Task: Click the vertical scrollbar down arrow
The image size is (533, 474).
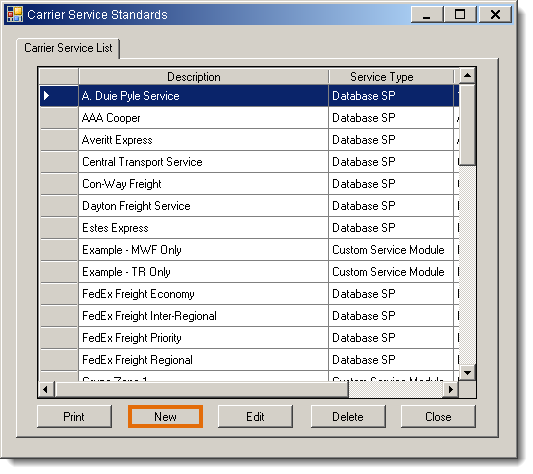Action: coord(467,373)
